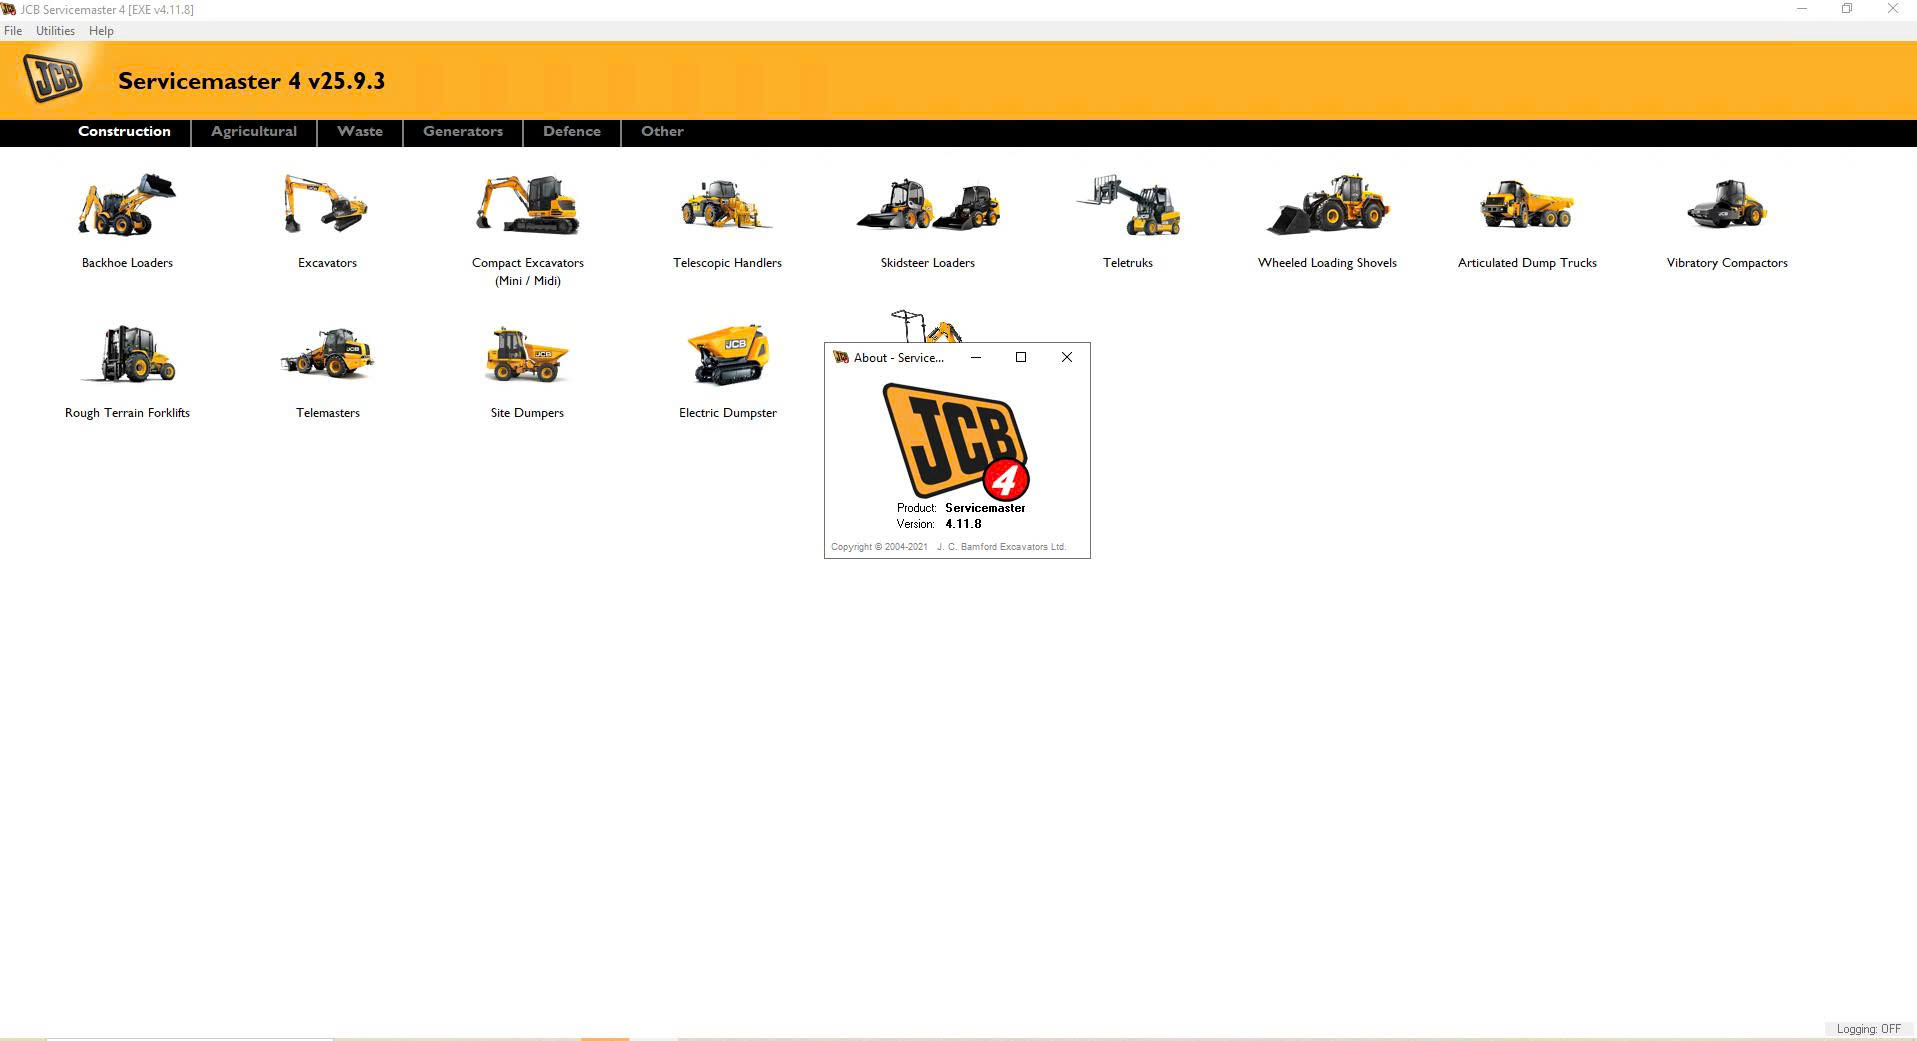Click the Teletruks label
The image size is (1917, 1041).
point(1128,263)
